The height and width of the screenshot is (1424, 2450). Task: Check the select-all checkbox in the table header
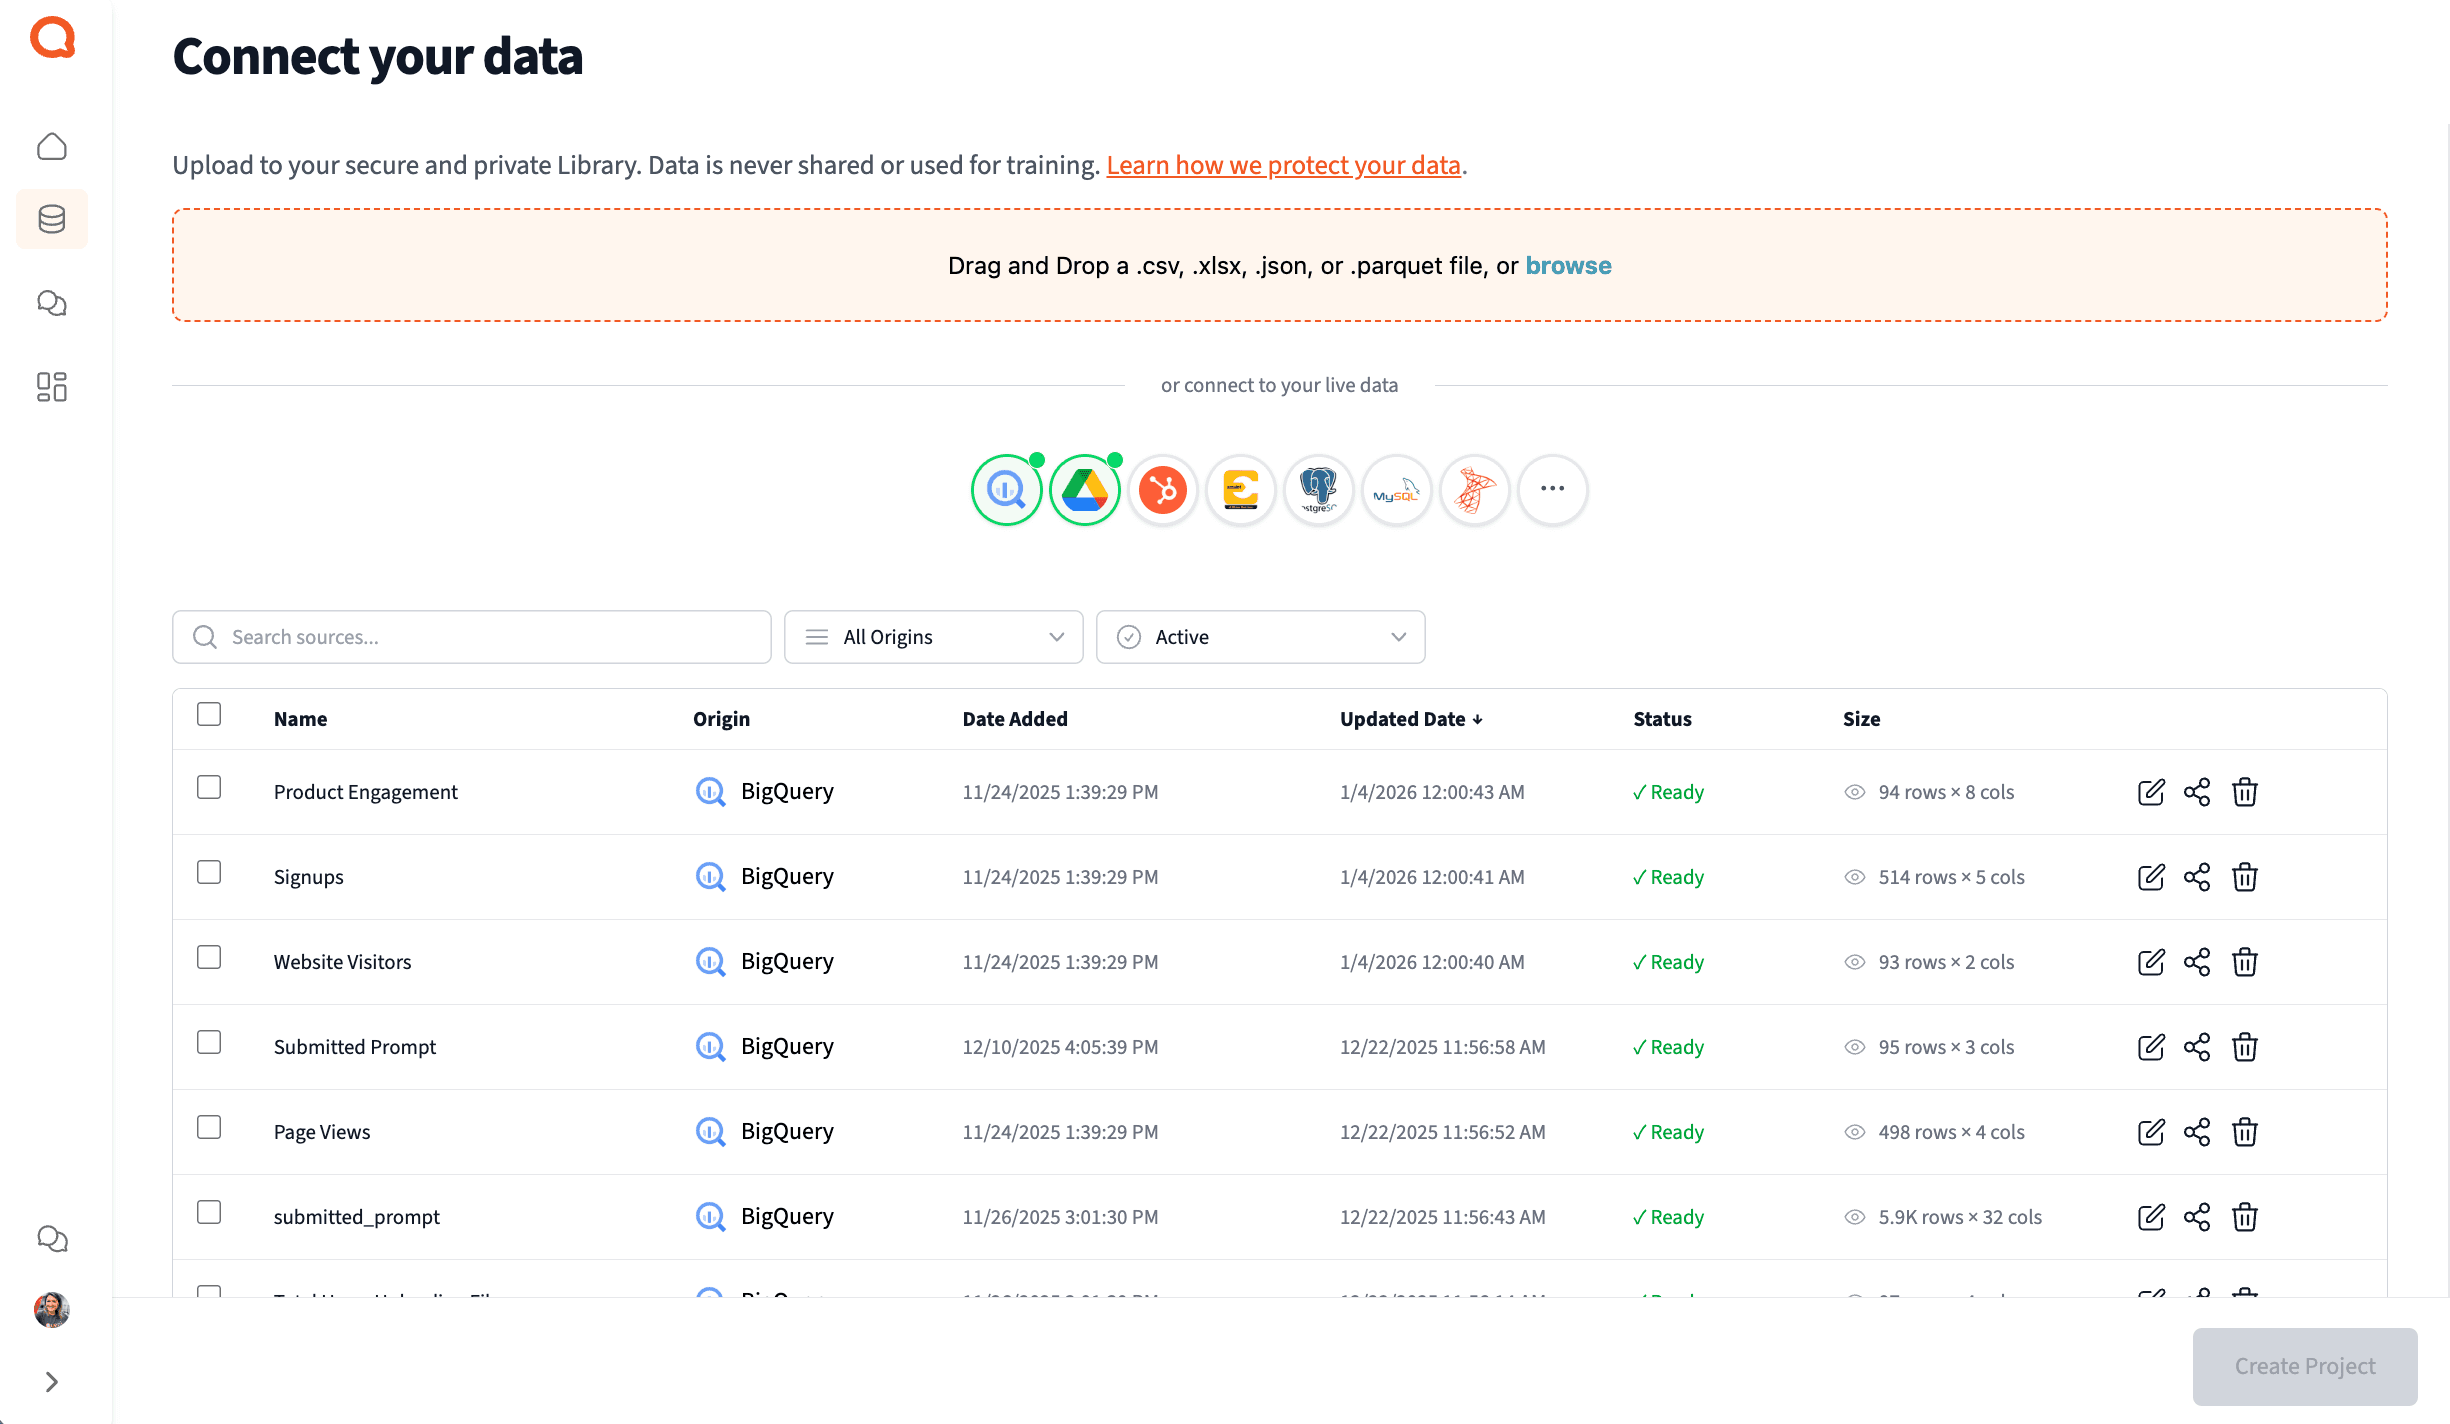pos(209,714)
